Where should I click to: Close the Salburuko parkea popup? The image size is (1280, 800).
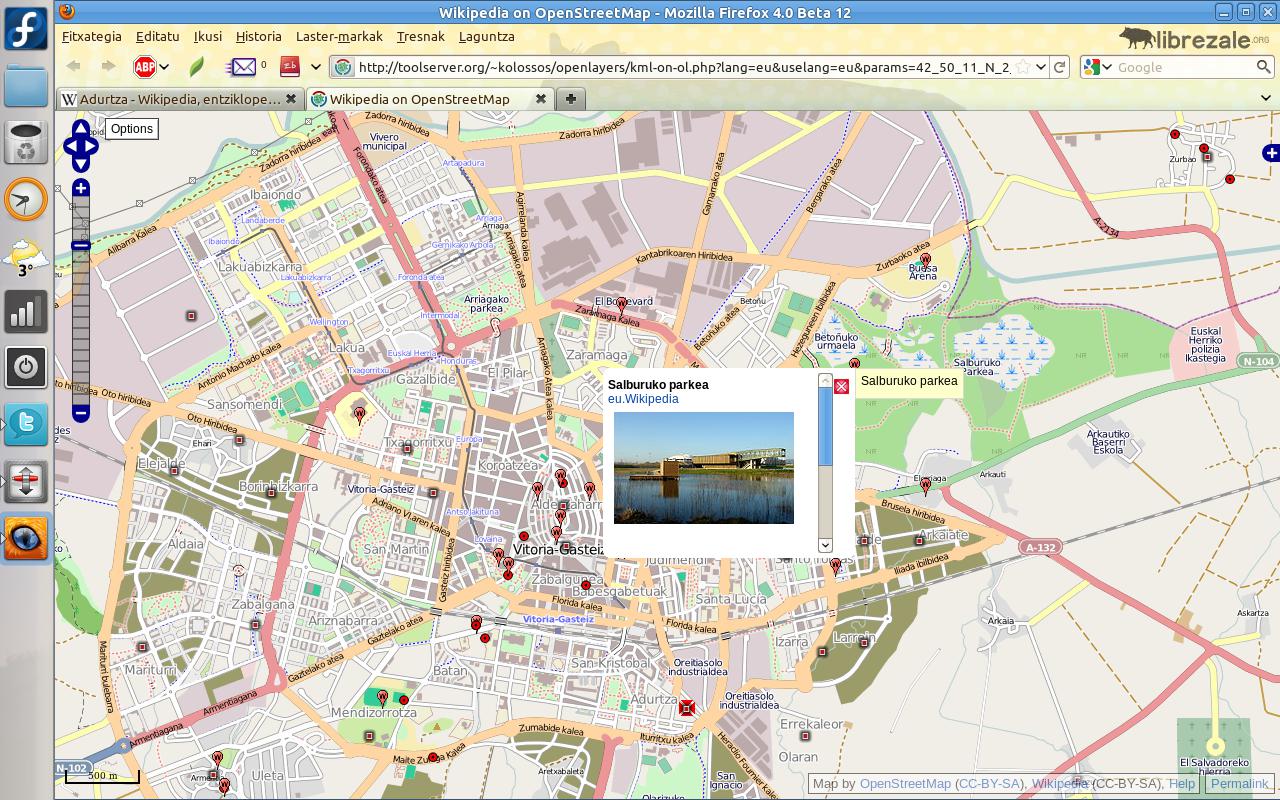click(841, 386)
